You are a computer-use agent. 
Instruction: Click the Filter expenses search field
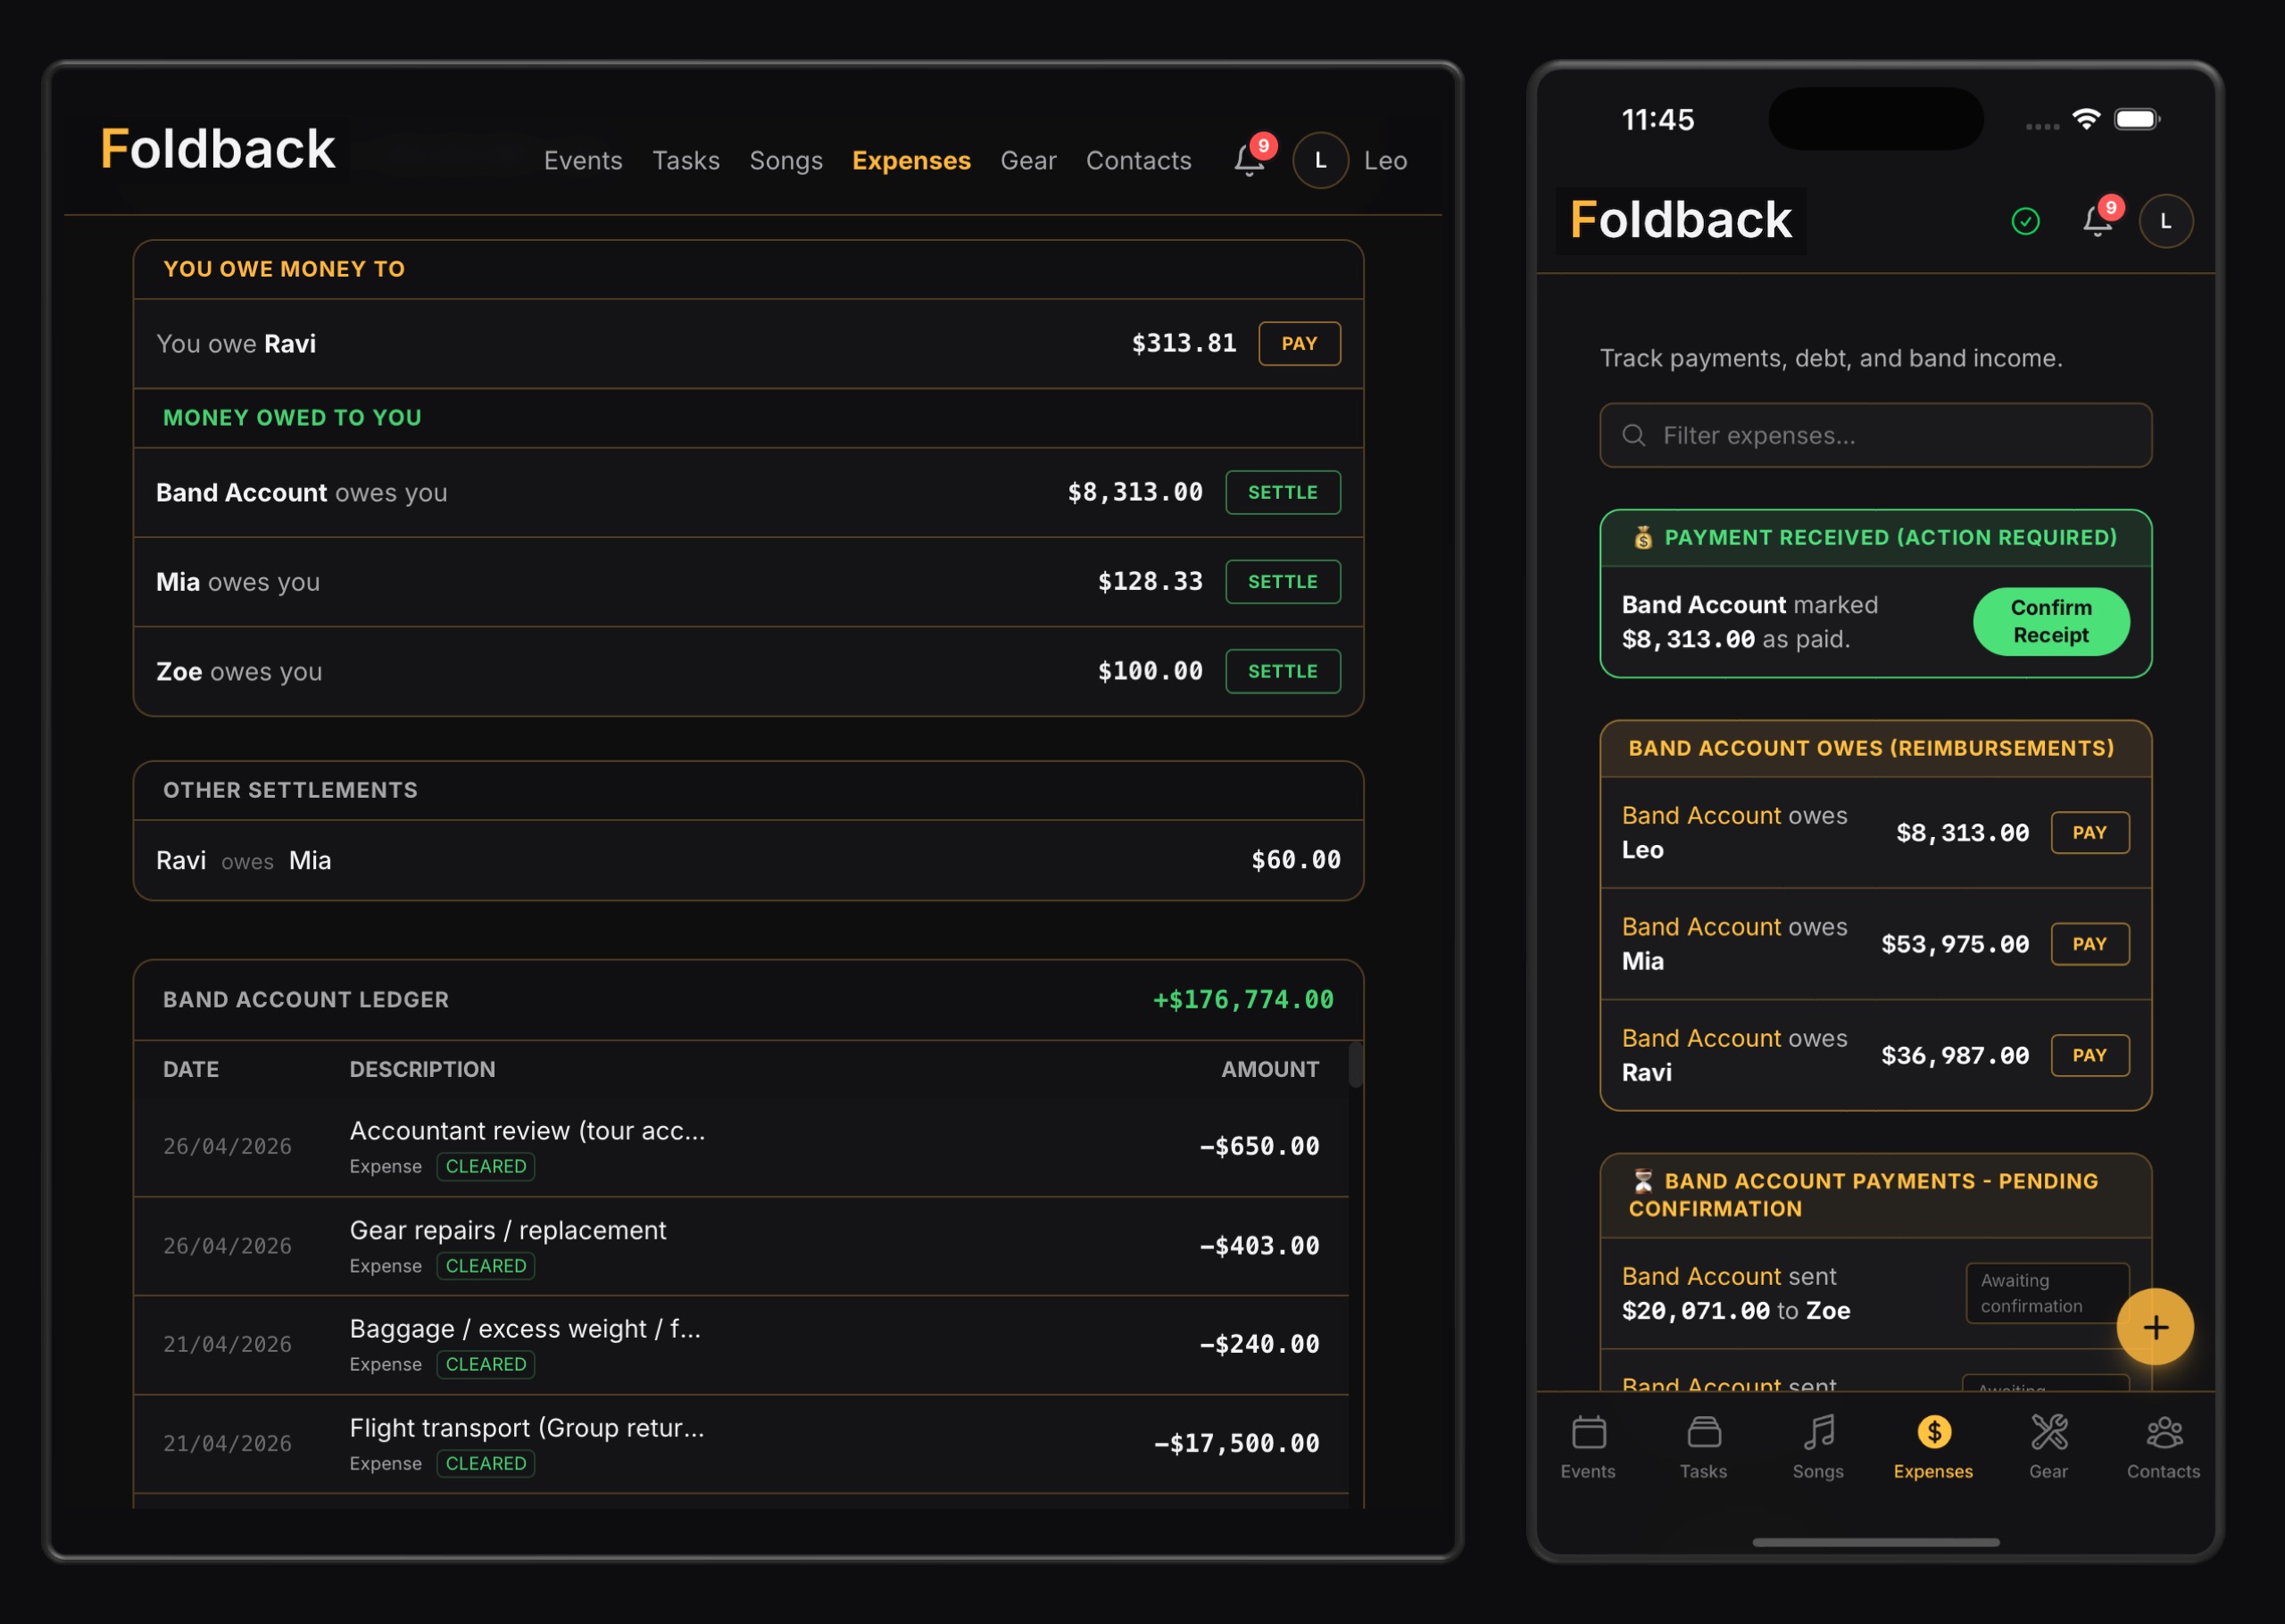pos(1875,435)
